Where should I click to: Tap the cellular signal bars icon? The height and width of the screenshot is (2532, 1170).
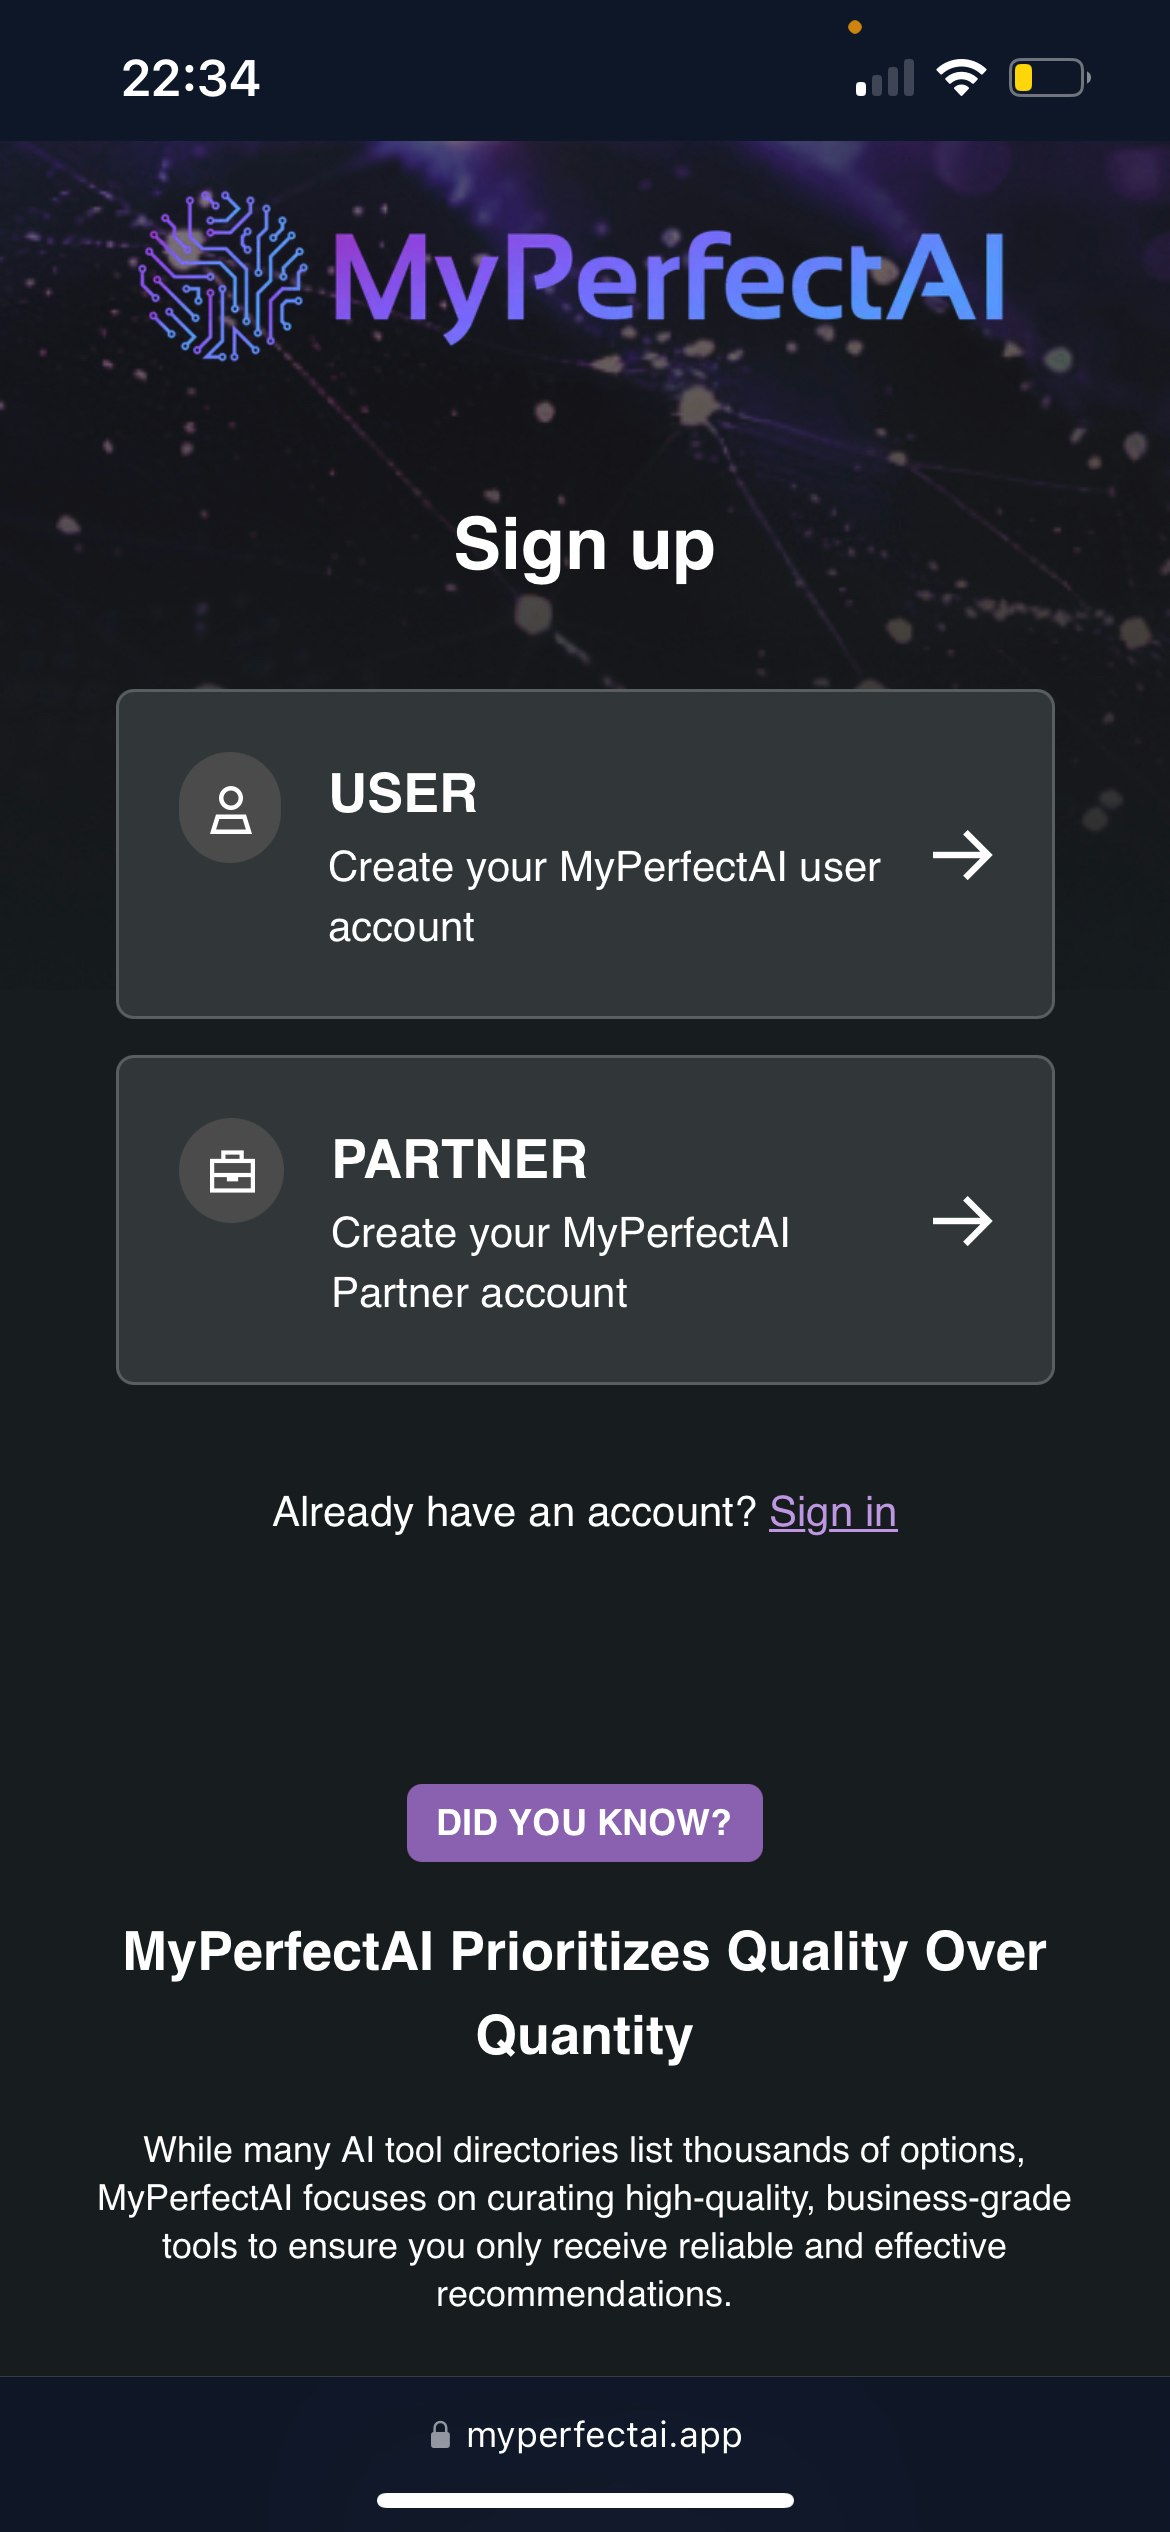click(x=885, y=78)
